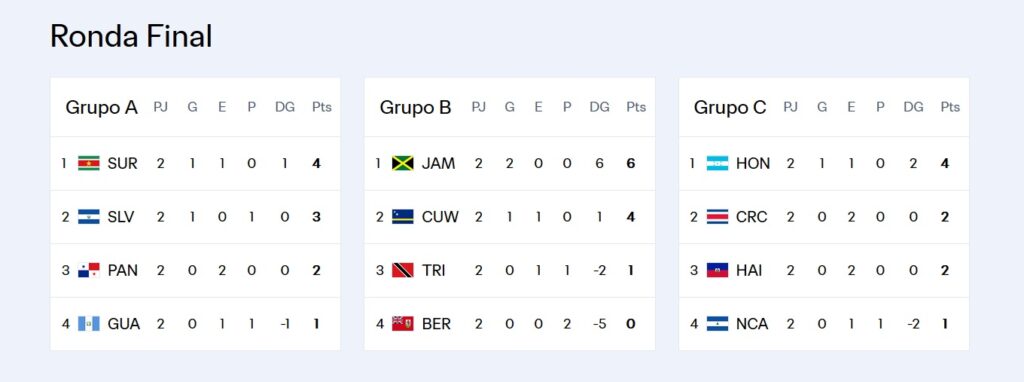Viewport: 1024px width, 382px height.
Task: Click the Suriname flag icon
Action: (x=89, y=163)
